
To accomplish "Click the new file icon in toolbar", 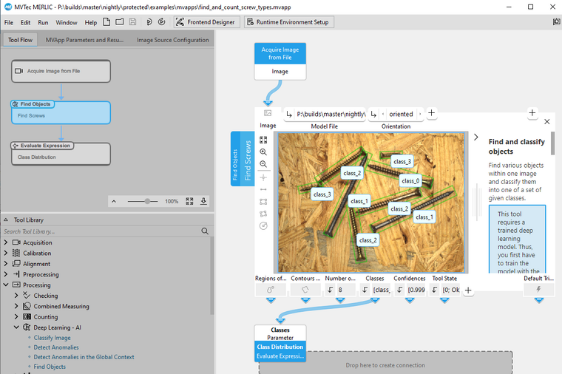I will tap(106, 22).
